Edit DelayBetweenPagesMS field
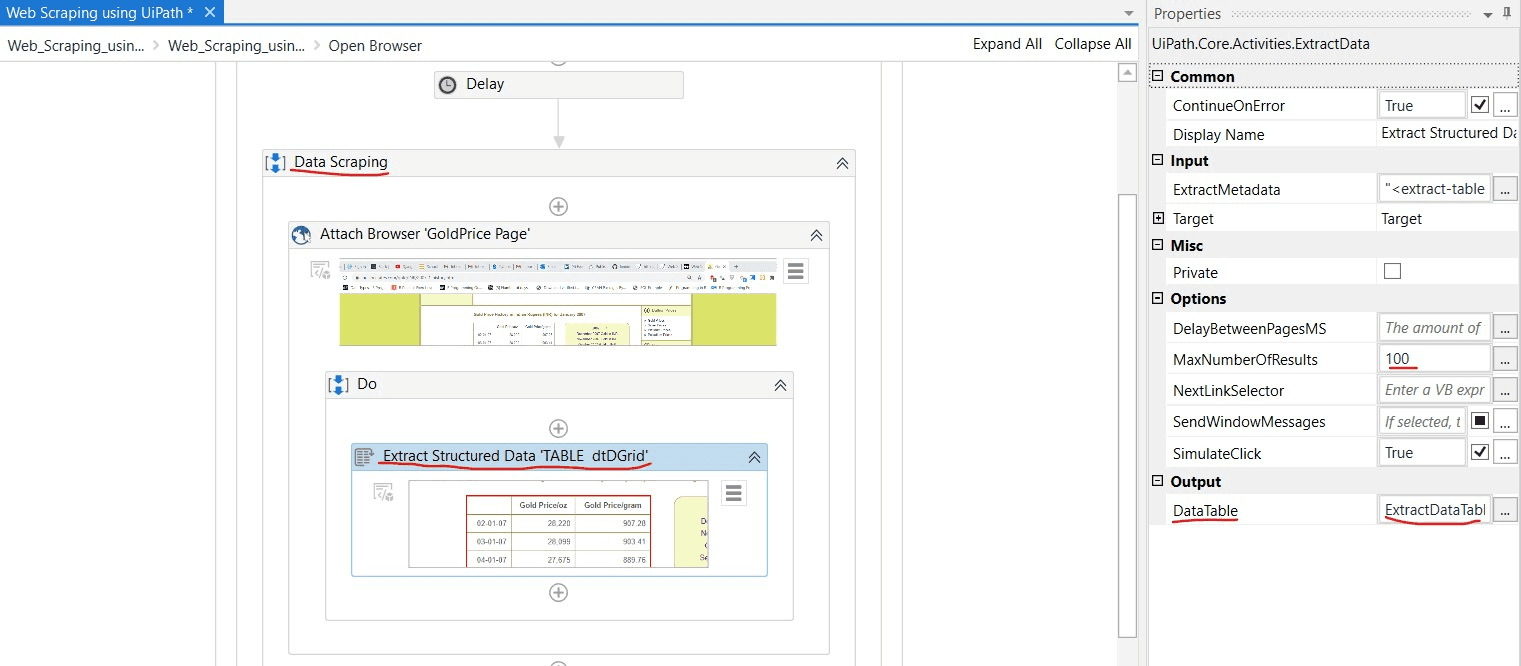Image resolution: width=1521 pixels, height=666 pixels. 1434,327
